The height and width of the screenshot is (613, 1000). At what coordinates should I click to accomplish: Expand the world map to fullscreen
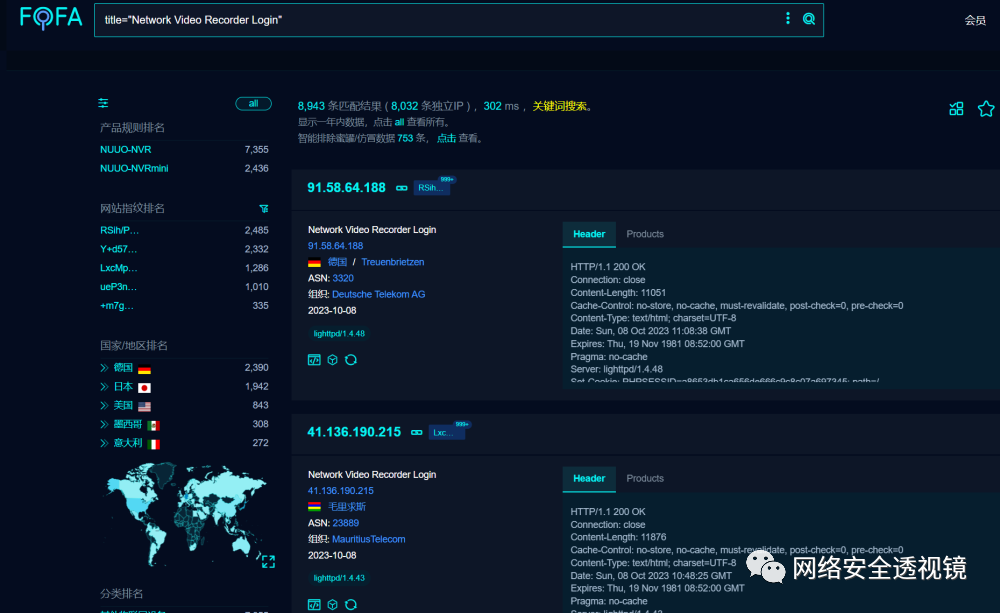[268, 561]
